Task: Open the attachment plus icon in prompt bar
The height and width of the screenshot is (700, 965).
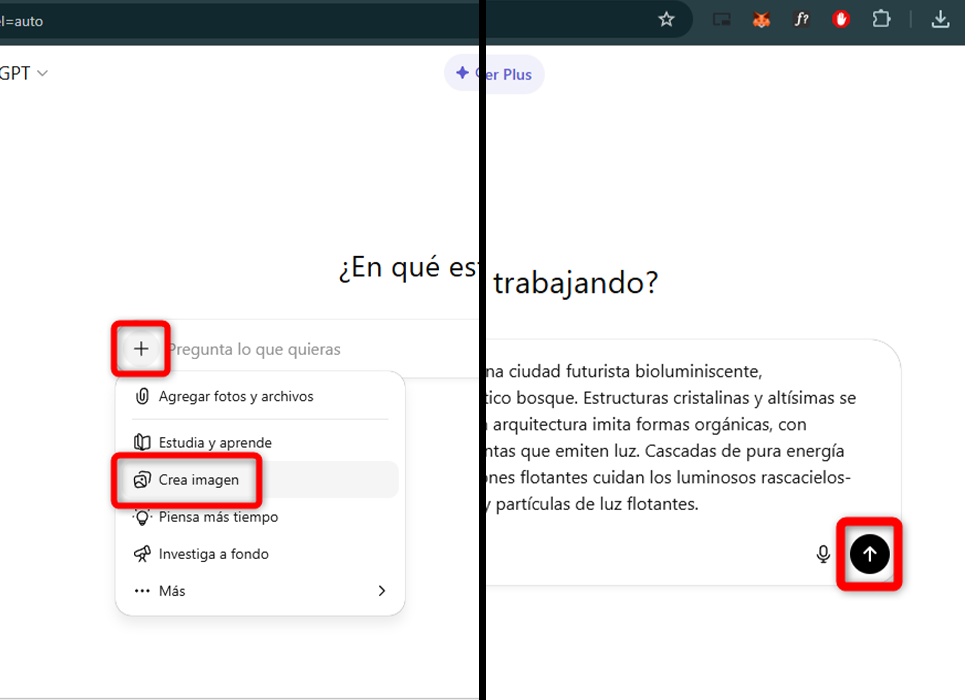Action: coord(140,349)
